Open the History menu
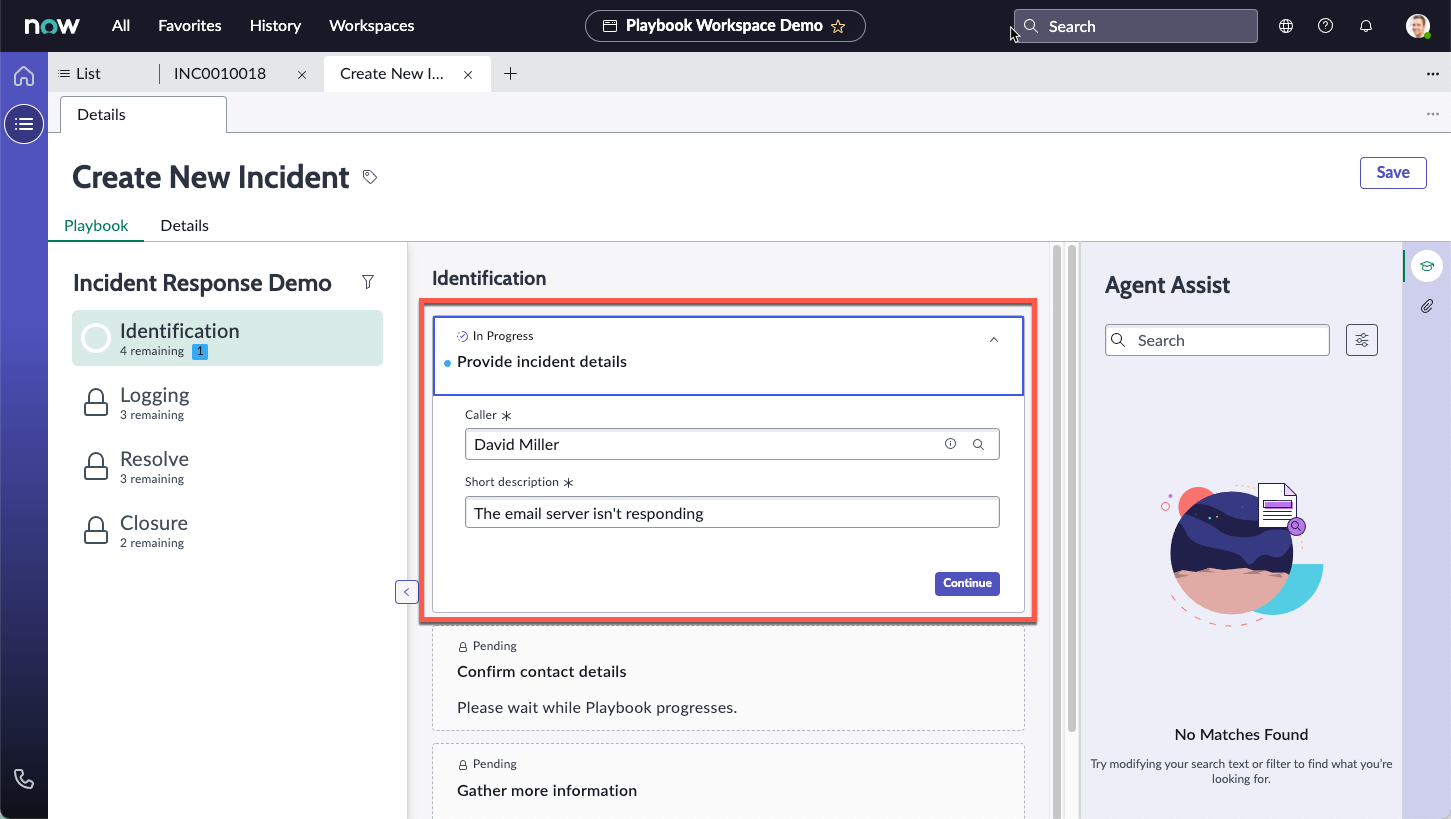The image size is (1451, 819). coord(275,26)
